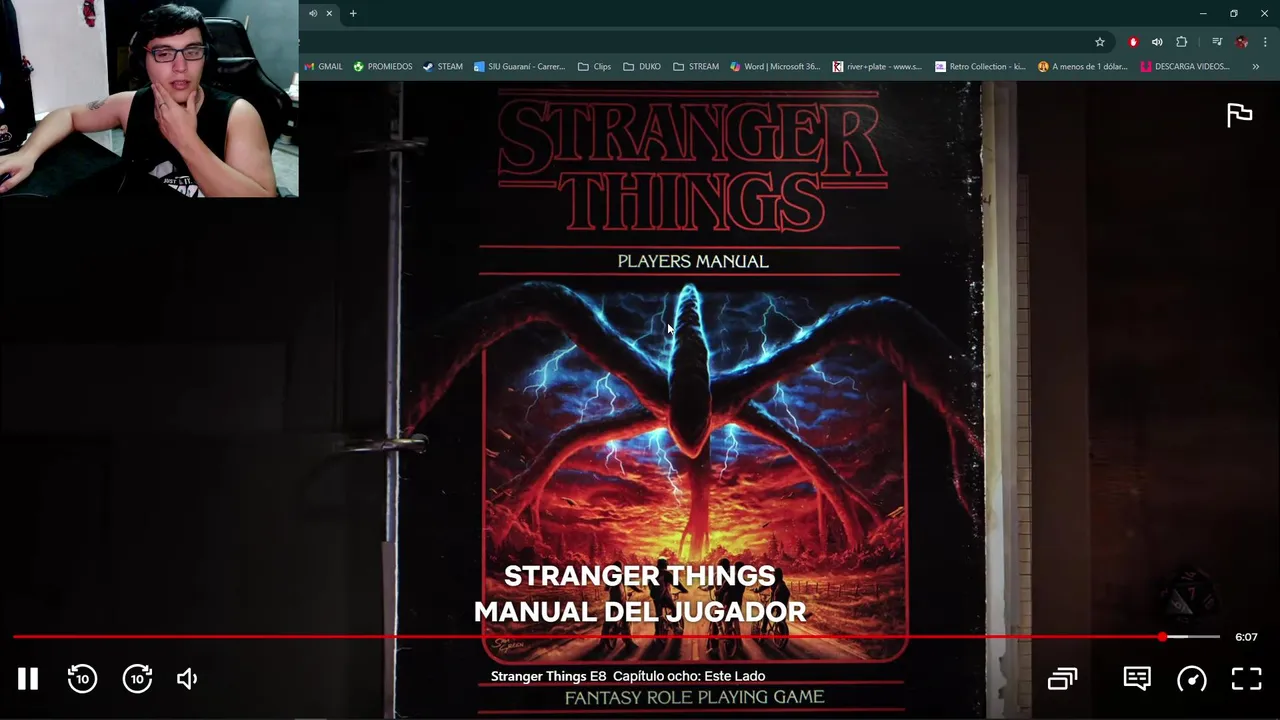Open the GMAIL bookmark

click(323, 67)
